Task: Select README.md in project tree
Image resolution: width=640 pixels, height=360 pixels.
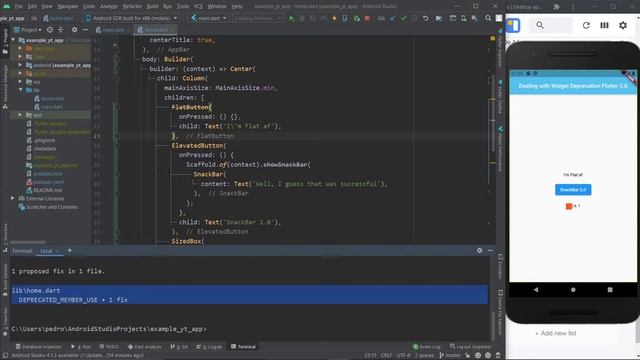Action: point(47,190)
